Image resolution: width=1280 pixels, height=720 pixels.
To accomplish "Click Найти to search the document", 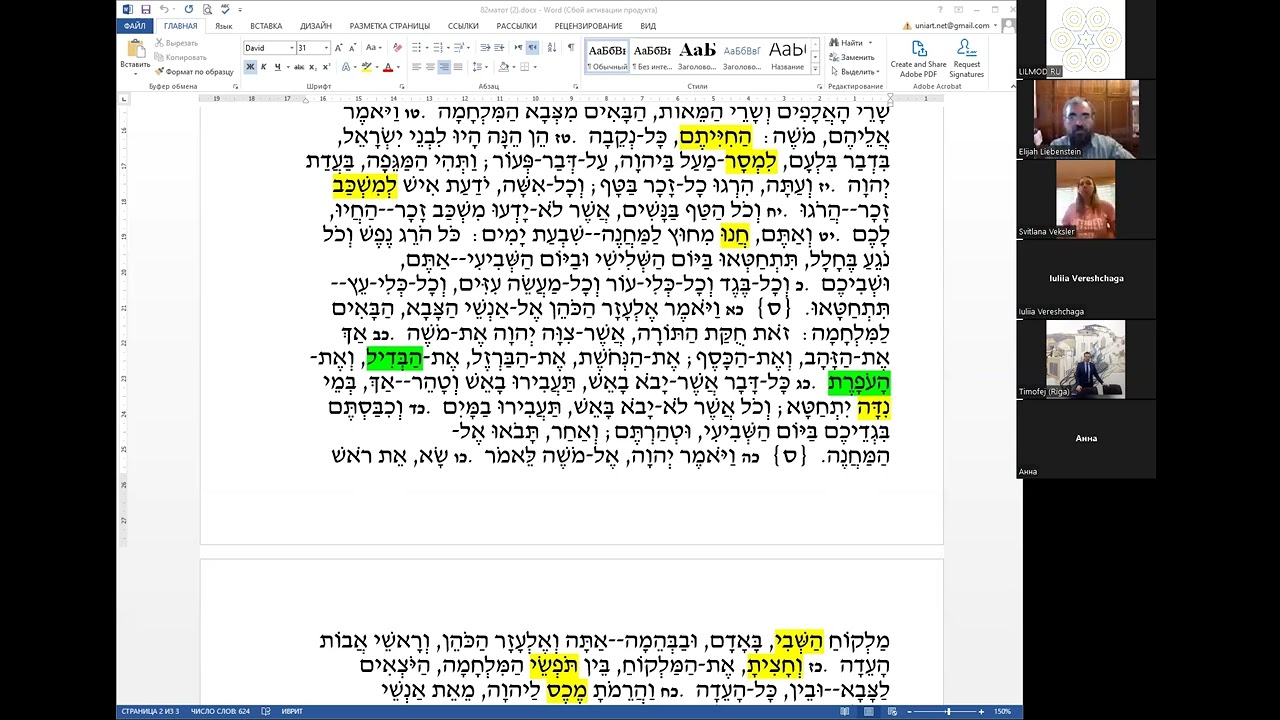I will [x=847, y=43].
